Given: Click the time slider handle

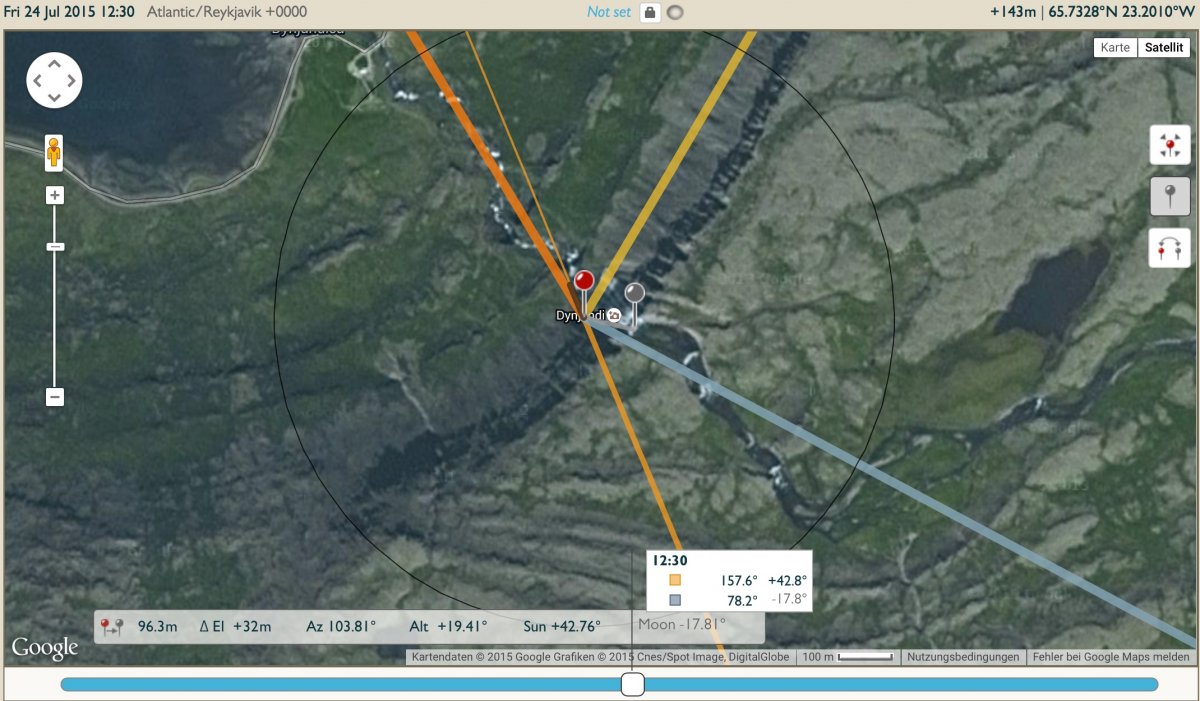Looking at the screenshot, I should pyautogui.click(x=633, y=684).
